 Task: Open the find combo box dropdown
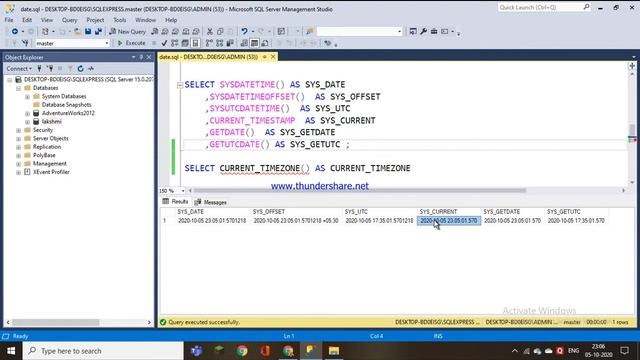click(399, 31)
